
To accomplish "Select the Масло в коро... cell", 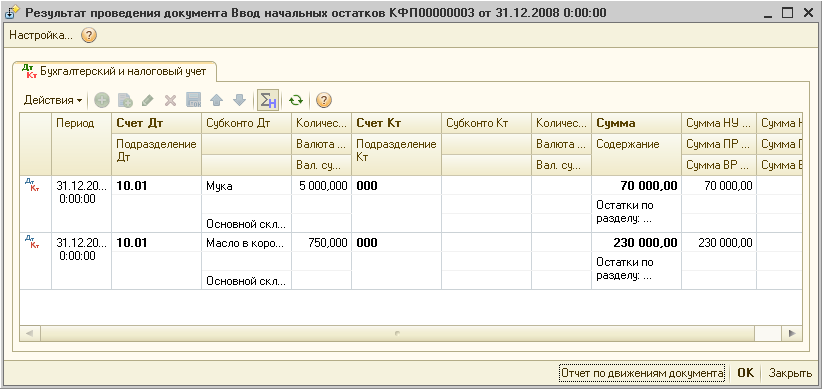I will [x=246, y=243].
